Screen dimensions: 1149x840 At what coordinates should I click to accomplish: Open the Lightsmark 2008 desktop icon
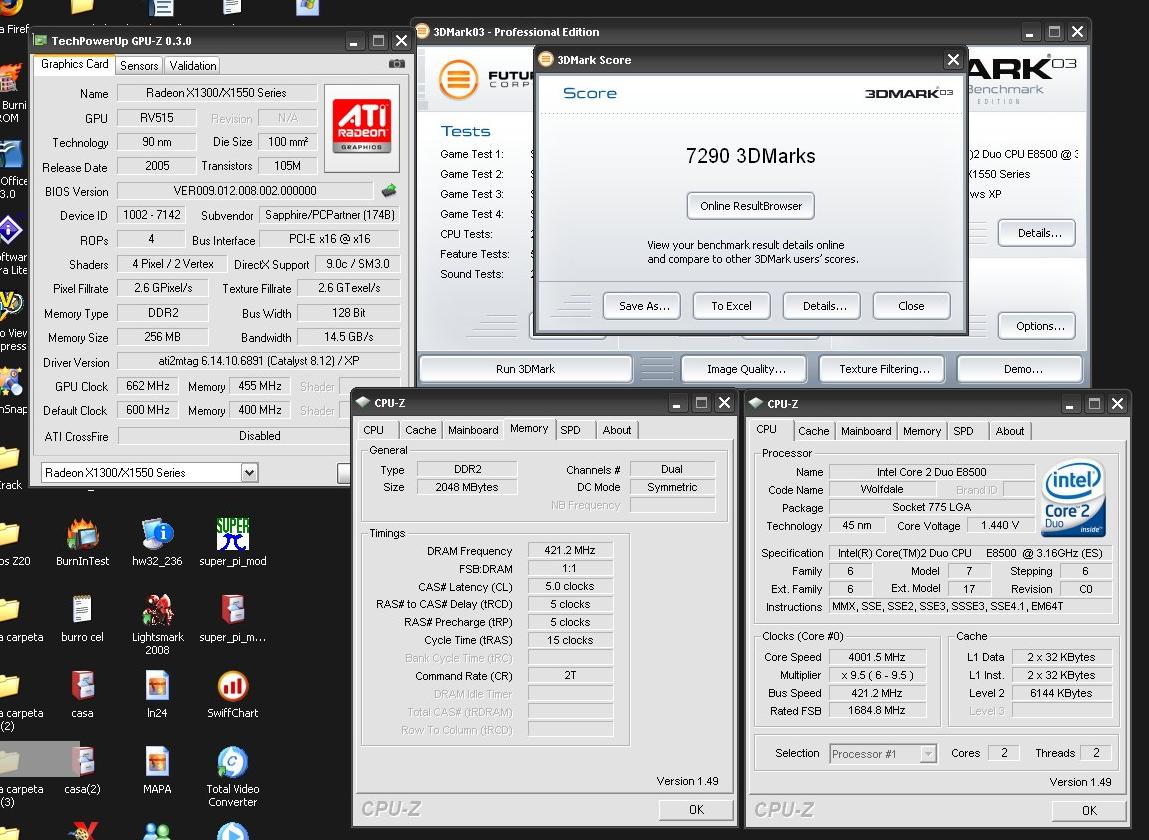point(158,610)
